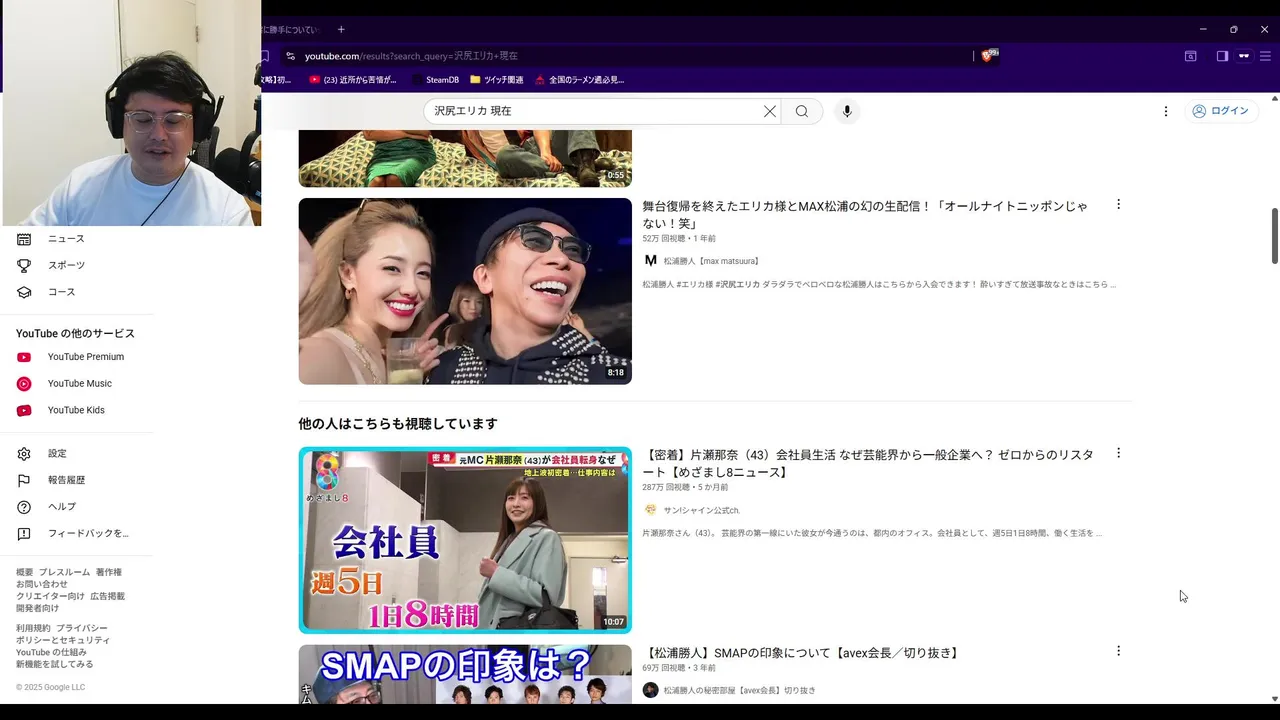Open footer link 概要
1280x720 pixels.
tap(24, 572)
